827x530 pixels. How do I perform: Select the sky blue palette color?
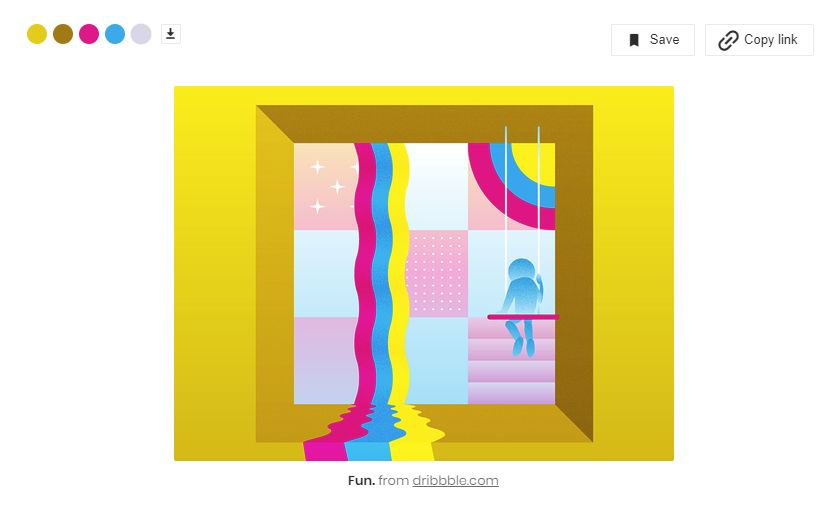[114, 34]
